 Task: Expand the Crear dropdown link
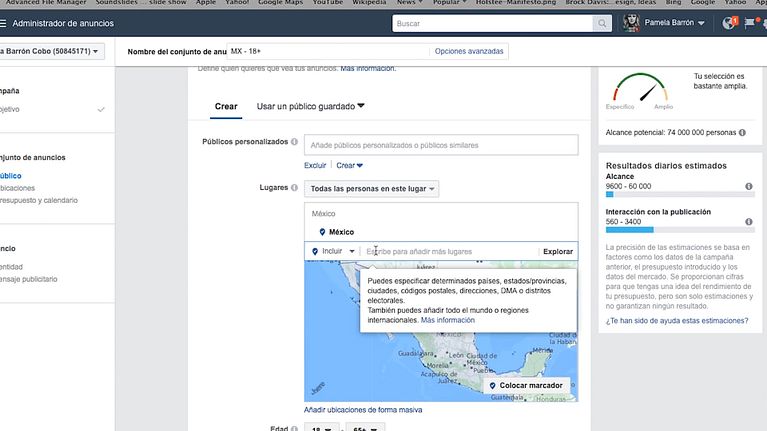349,165
